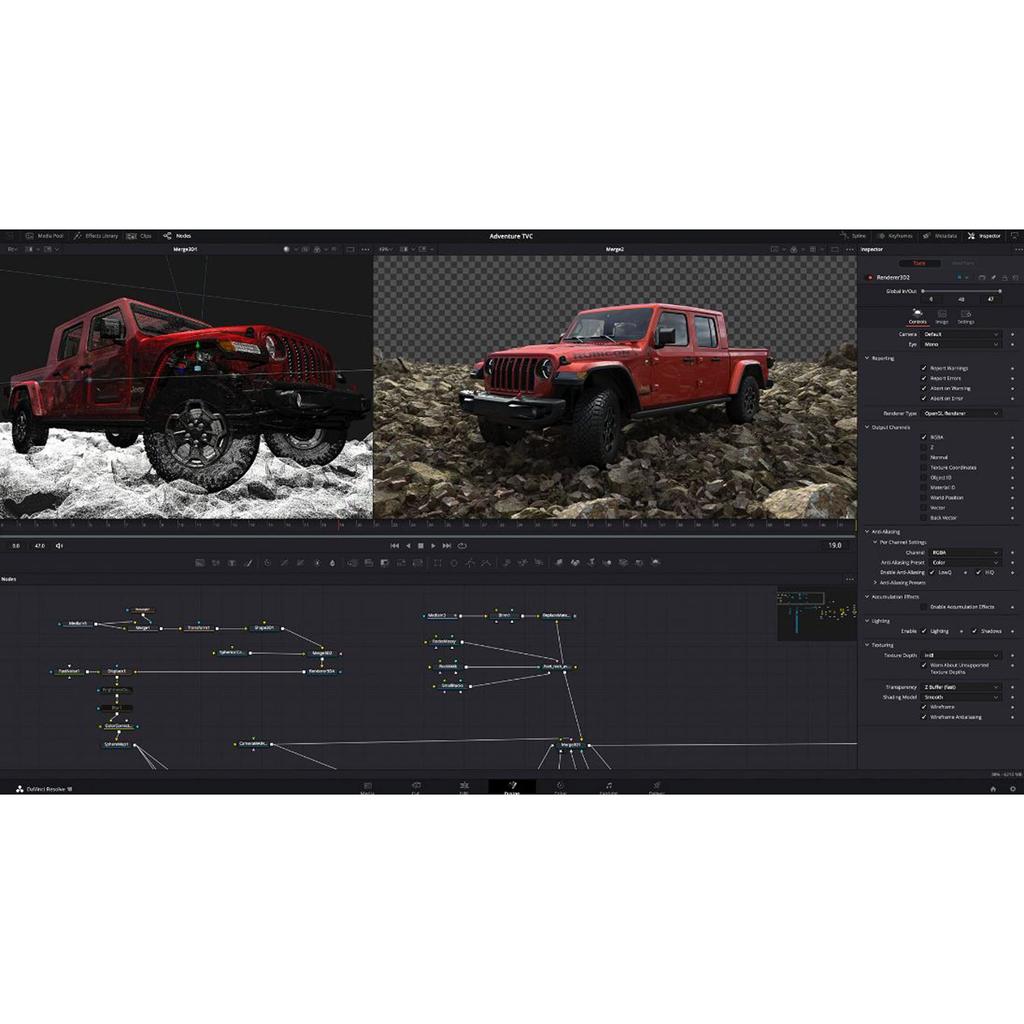Screen dimensions: 1024x1024
Task: Check Enable Accumulation Effects
Action: tap(923, 607)
